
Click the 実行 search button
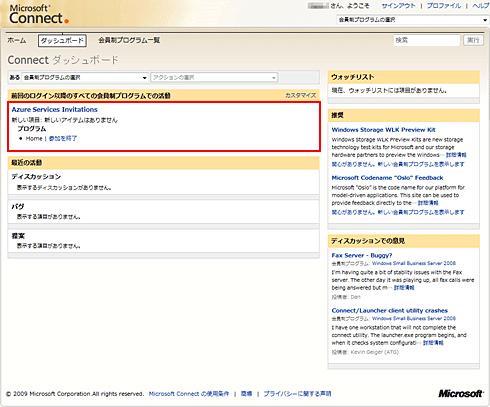click(473, 40)
